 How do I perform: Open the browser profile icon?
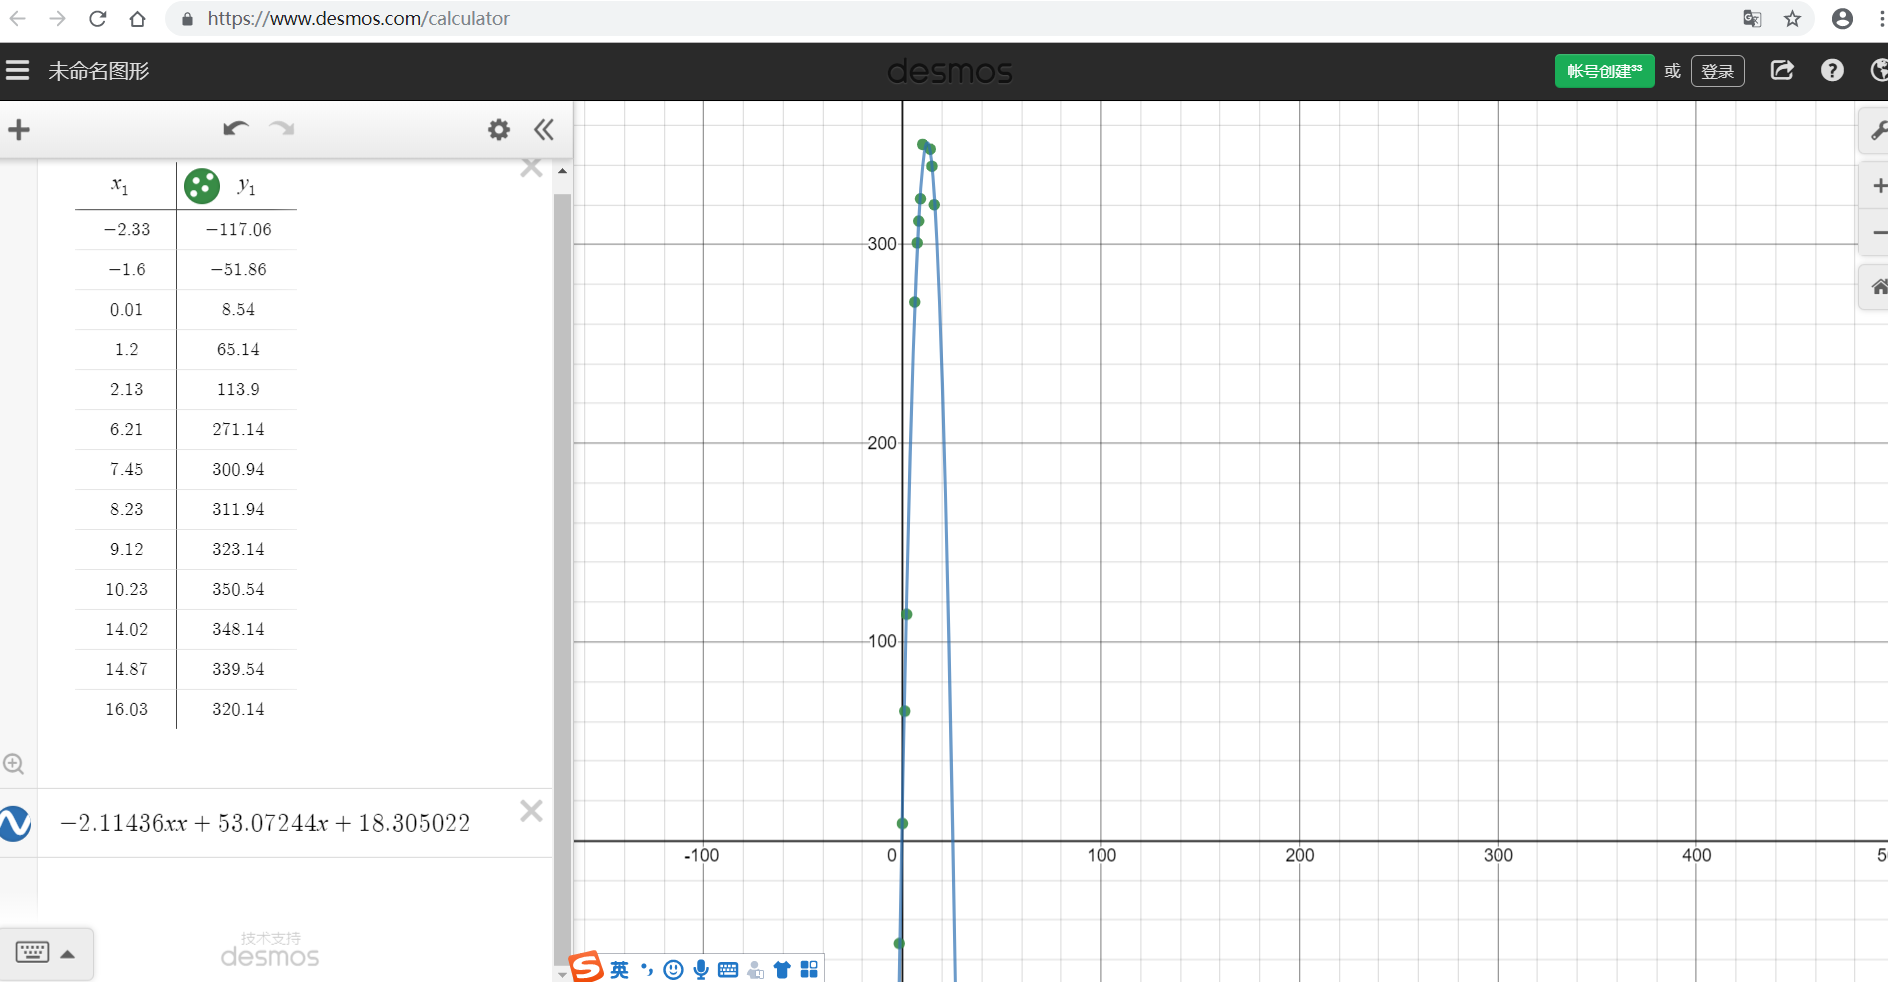coord(1842,18)
